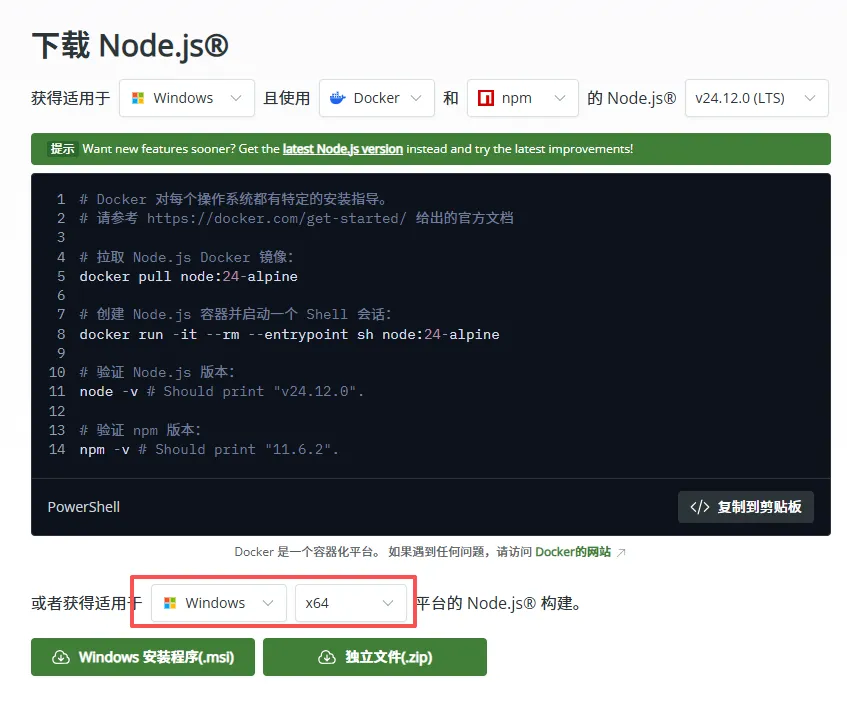Click the Windows logo icon in top selector

138,98
